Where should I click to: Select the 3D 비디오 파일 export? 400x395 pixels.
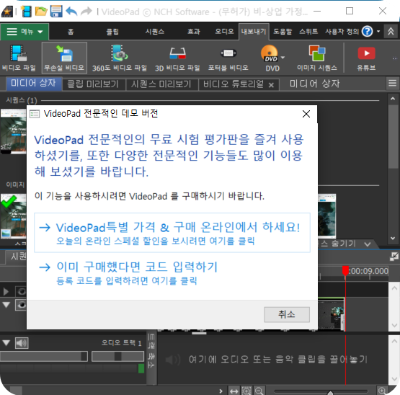pyautogui.click(x=177, y=58)
